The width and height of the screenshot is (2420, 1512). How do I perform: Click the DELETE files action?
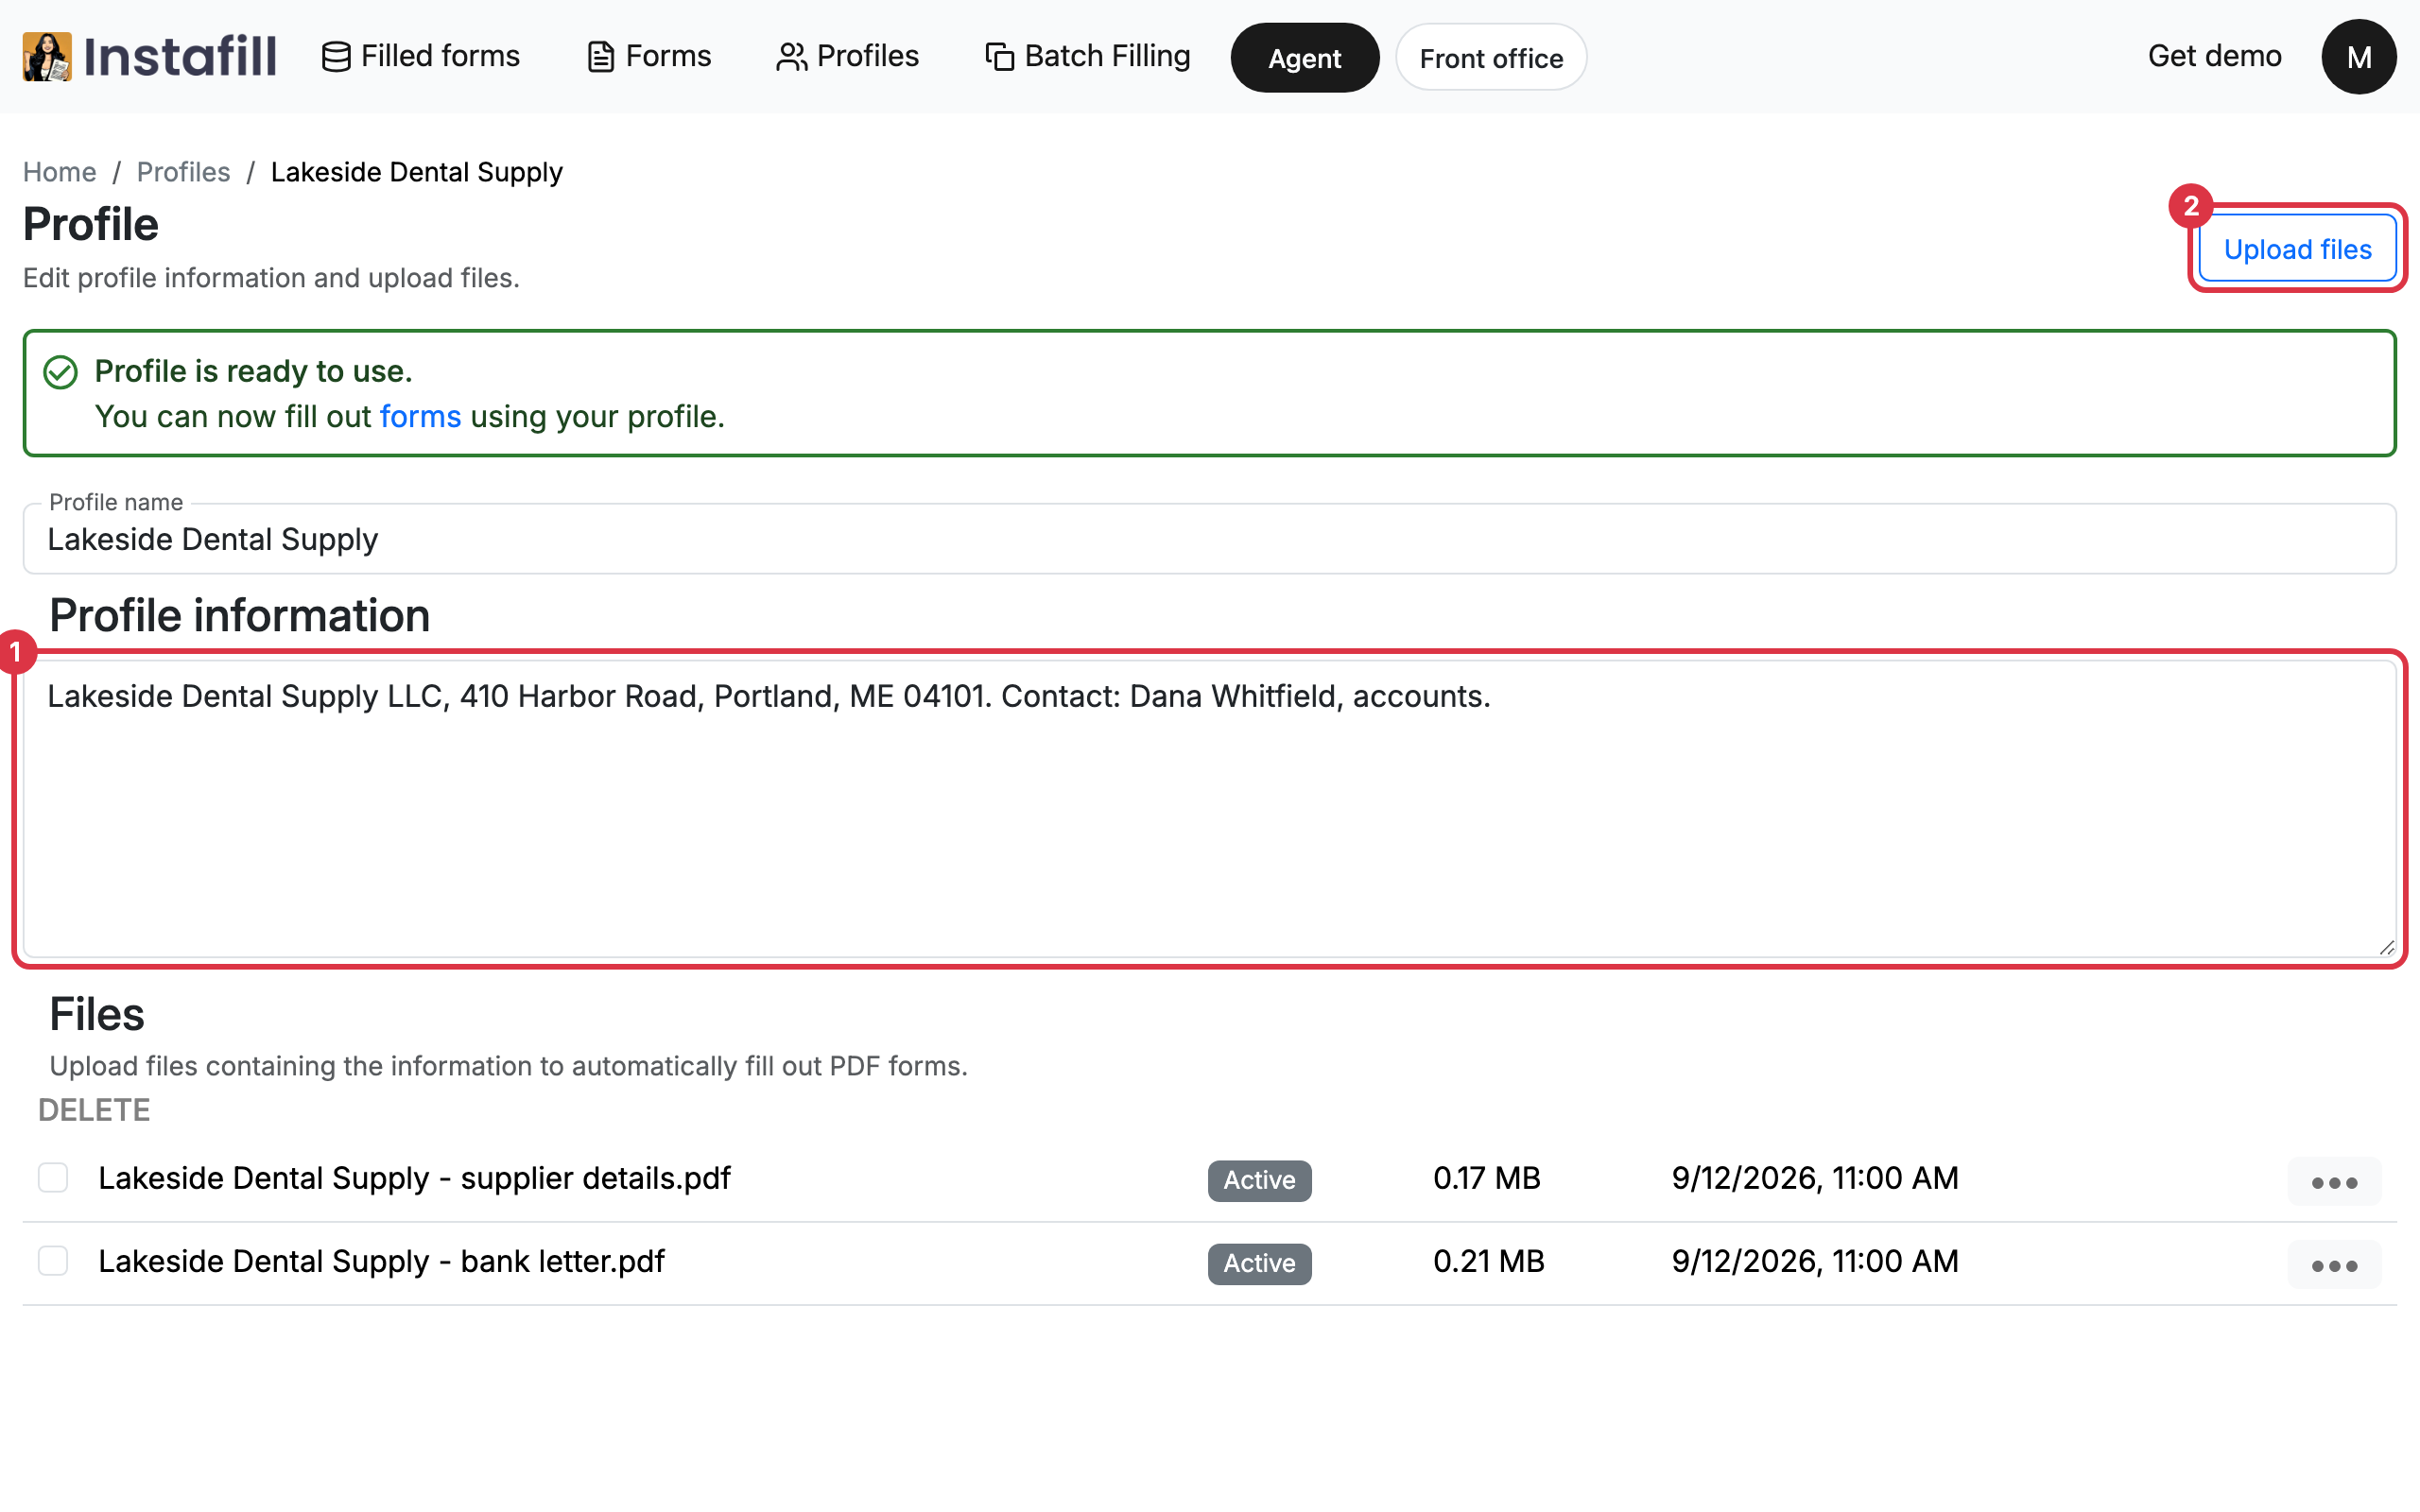(x=94, y=1110)
